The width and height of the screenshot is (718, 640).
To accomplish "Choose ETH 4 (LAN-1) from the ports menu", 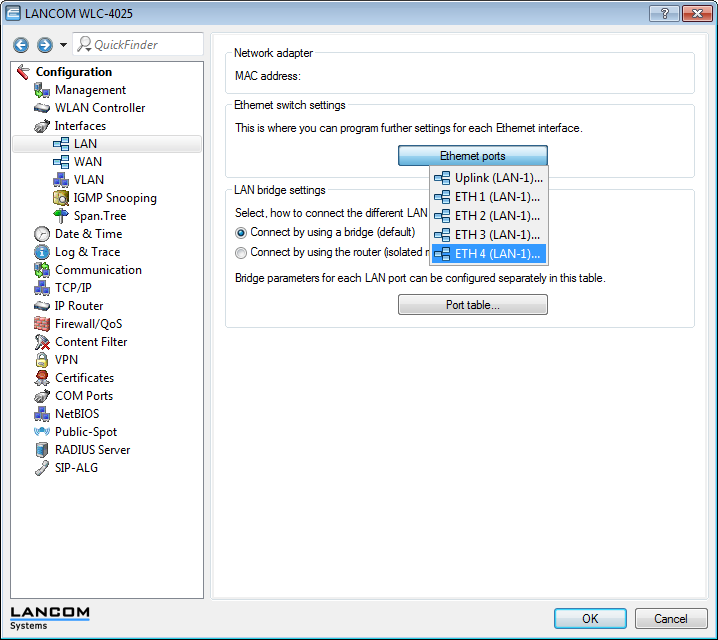I will [488, 254].
